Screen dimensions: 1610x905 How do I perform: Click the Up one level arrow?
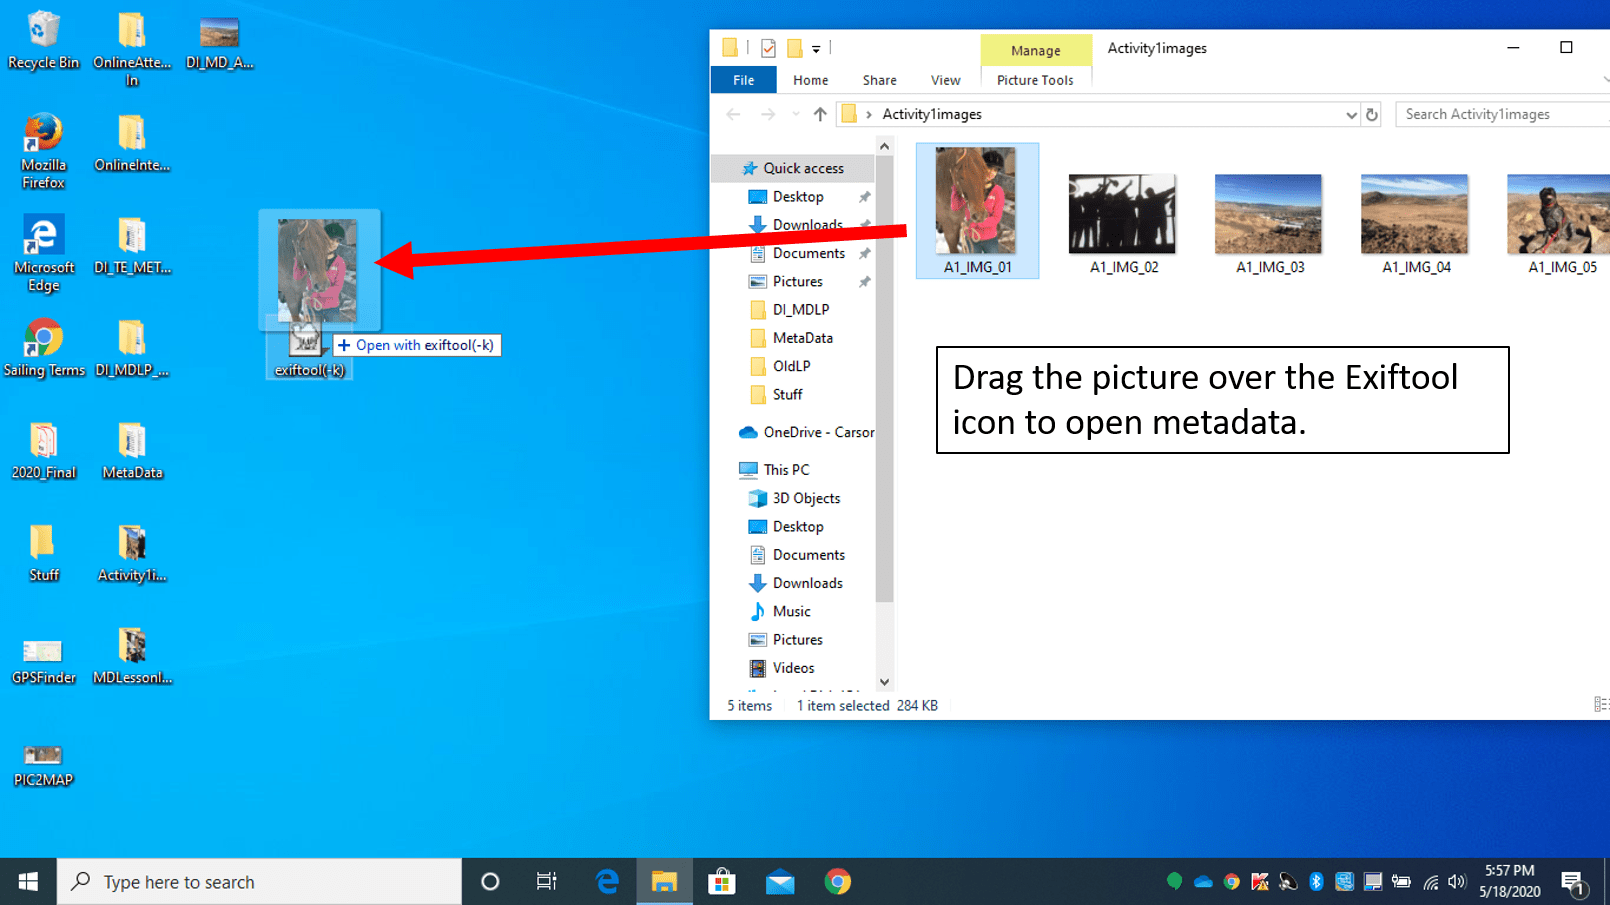tap(820, 114)
